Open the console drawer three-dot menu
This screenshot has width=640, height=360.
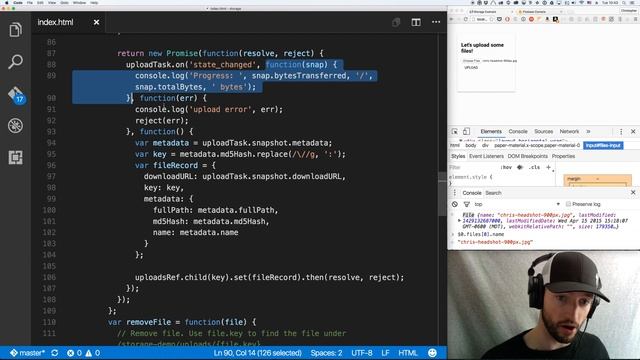(x=454, y=193)
